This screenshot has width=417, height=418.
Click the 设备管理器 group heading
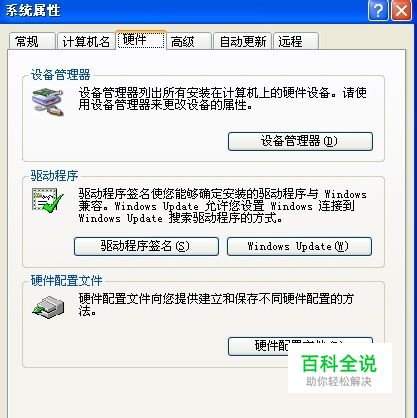(60, 75)
